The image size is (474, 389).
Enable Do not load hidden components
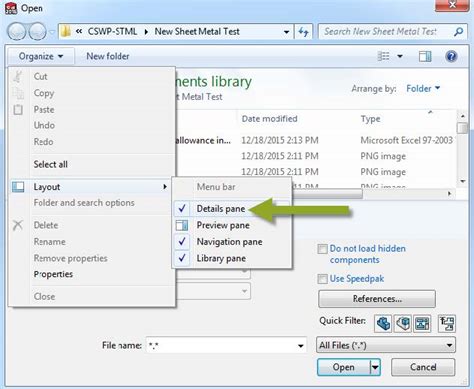322,249
